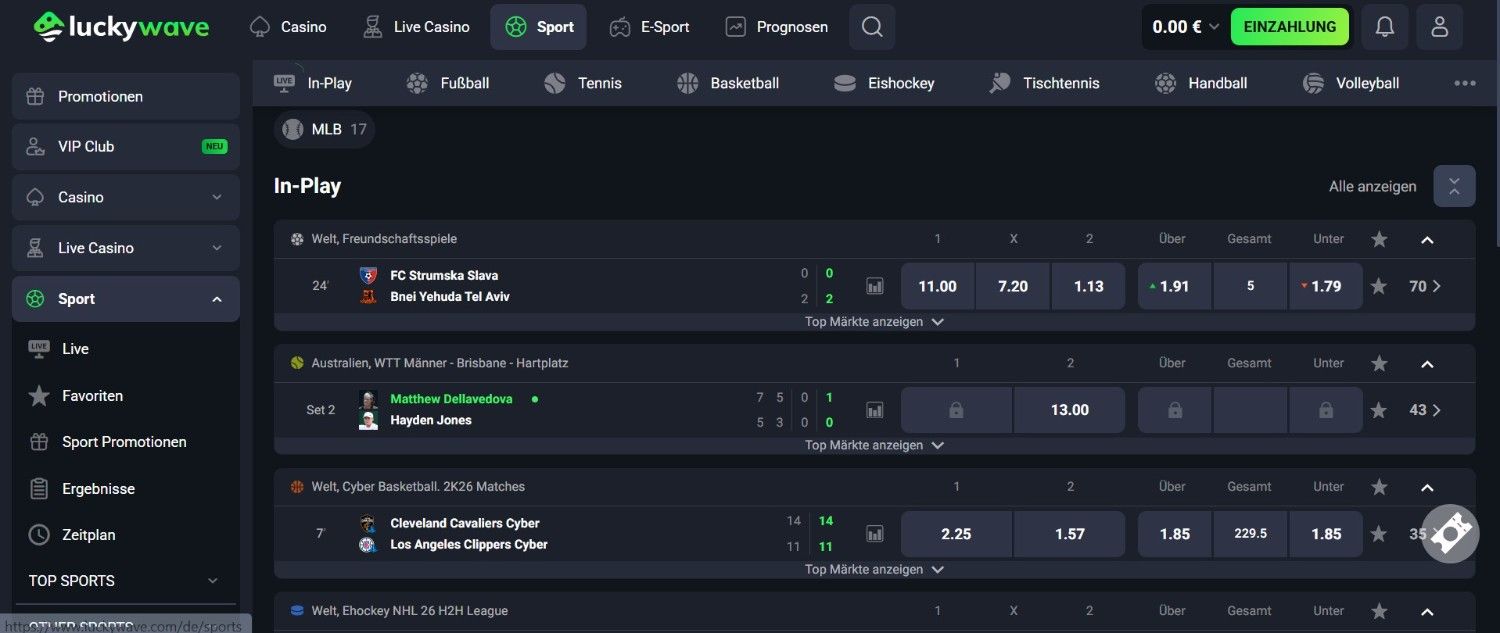The image size is (1500, 633).
Task: Click the luckywave logo
Action: point(121,27)
